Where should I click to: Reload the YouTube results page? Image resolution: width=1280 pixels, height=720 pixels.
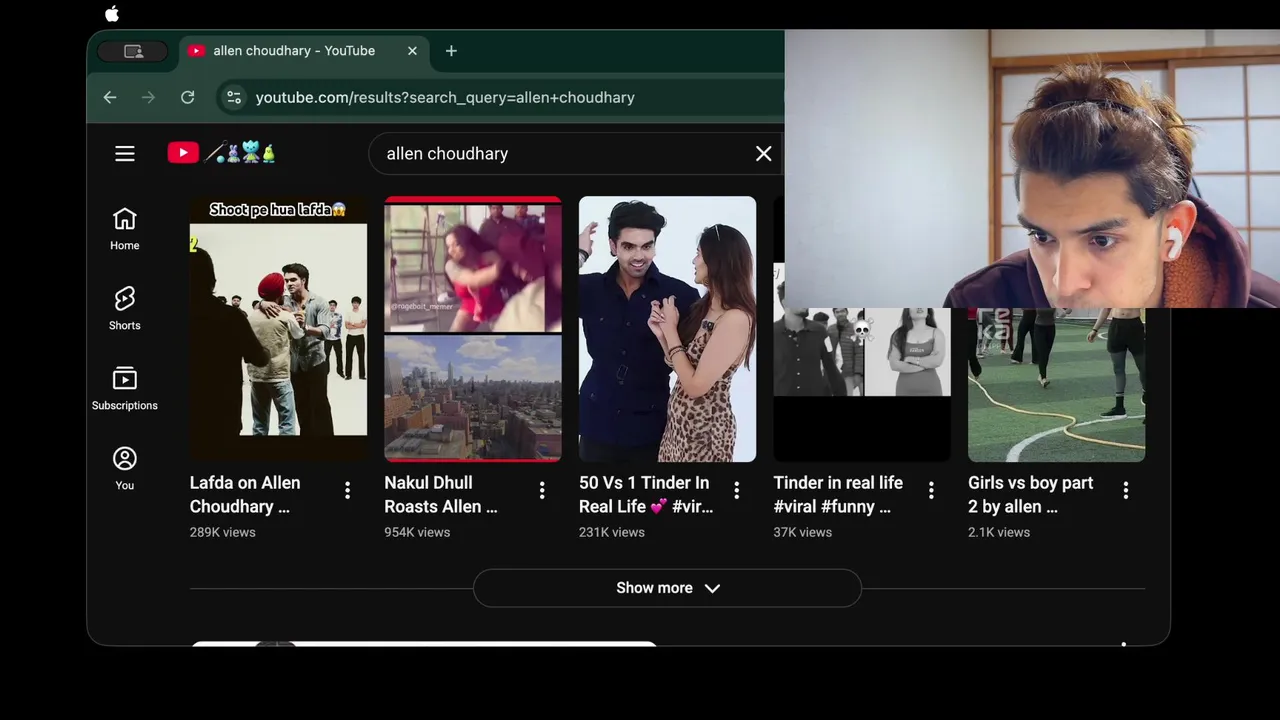[187, 97]
